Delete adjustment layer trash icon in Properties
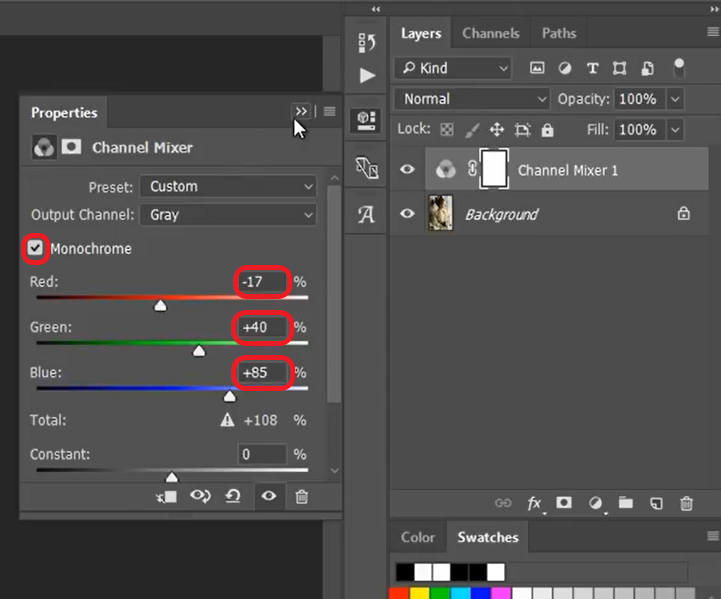 coord(302,496)
